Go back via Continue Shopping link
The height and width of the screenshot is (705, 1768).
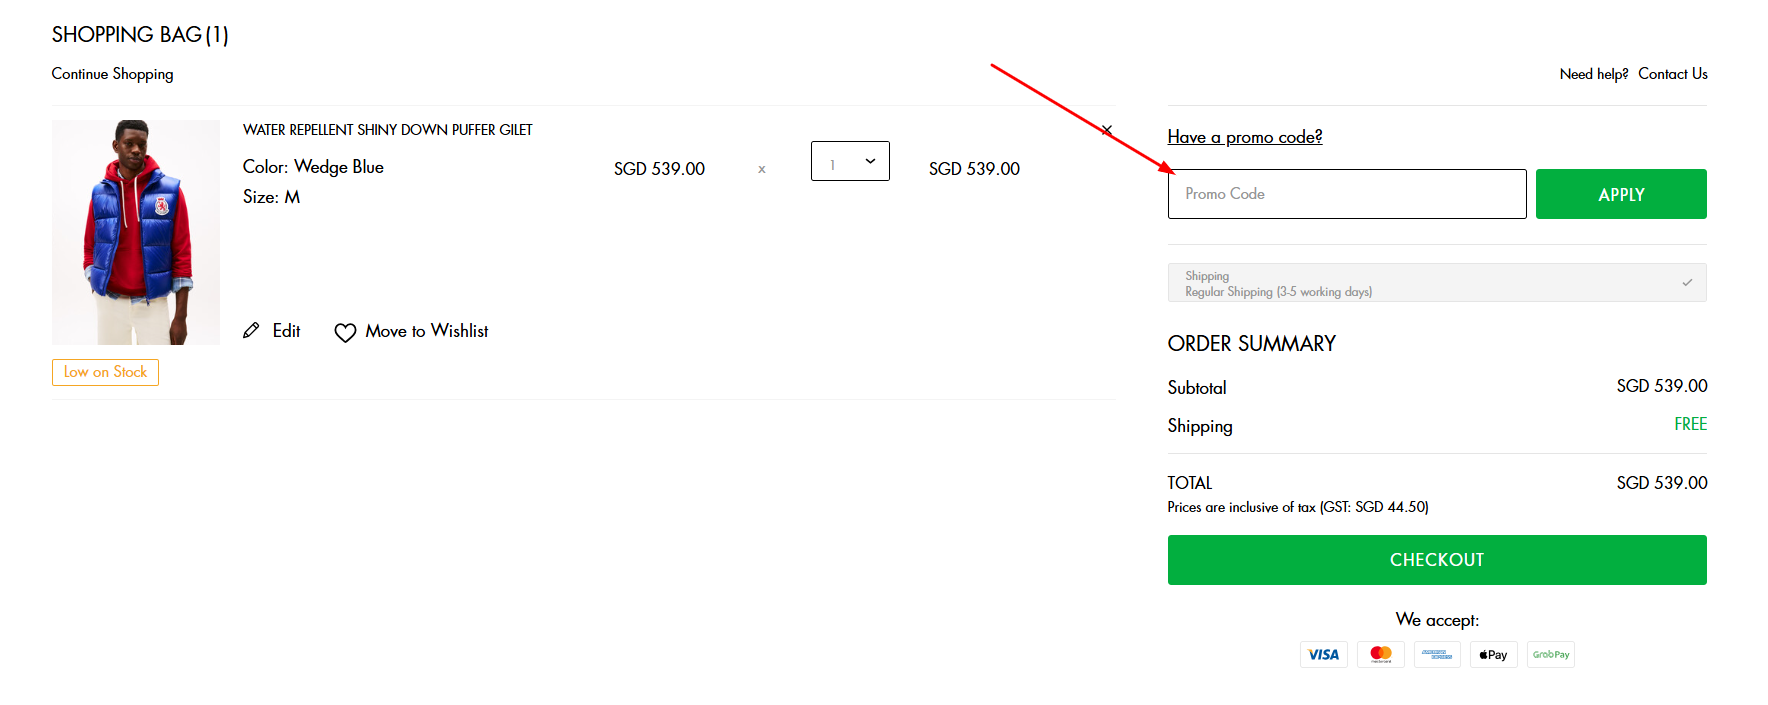click(112, 74)
